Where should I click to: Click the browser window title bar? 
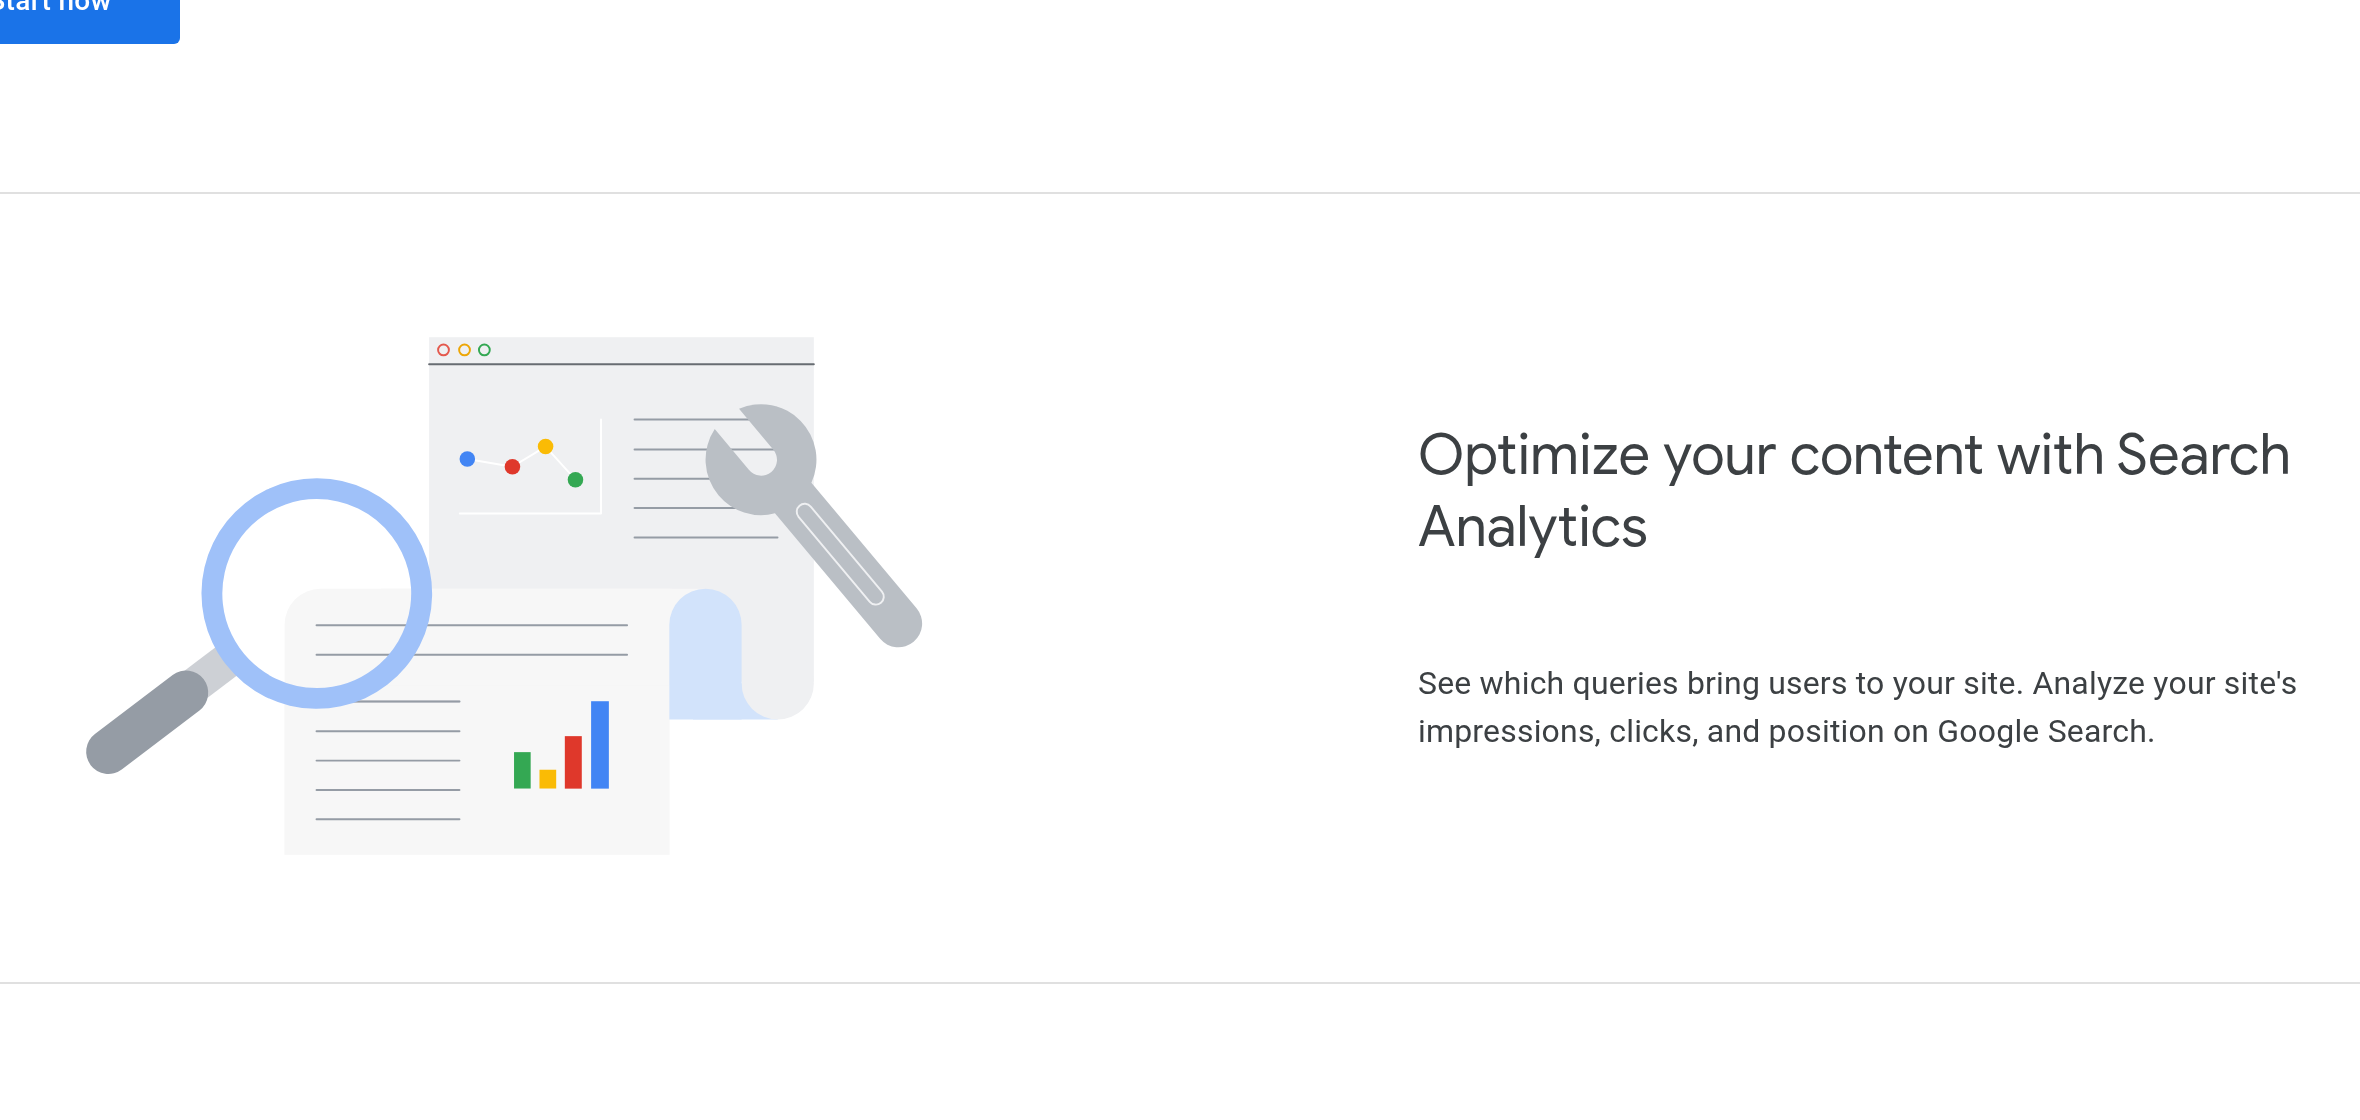click(620, 349)
